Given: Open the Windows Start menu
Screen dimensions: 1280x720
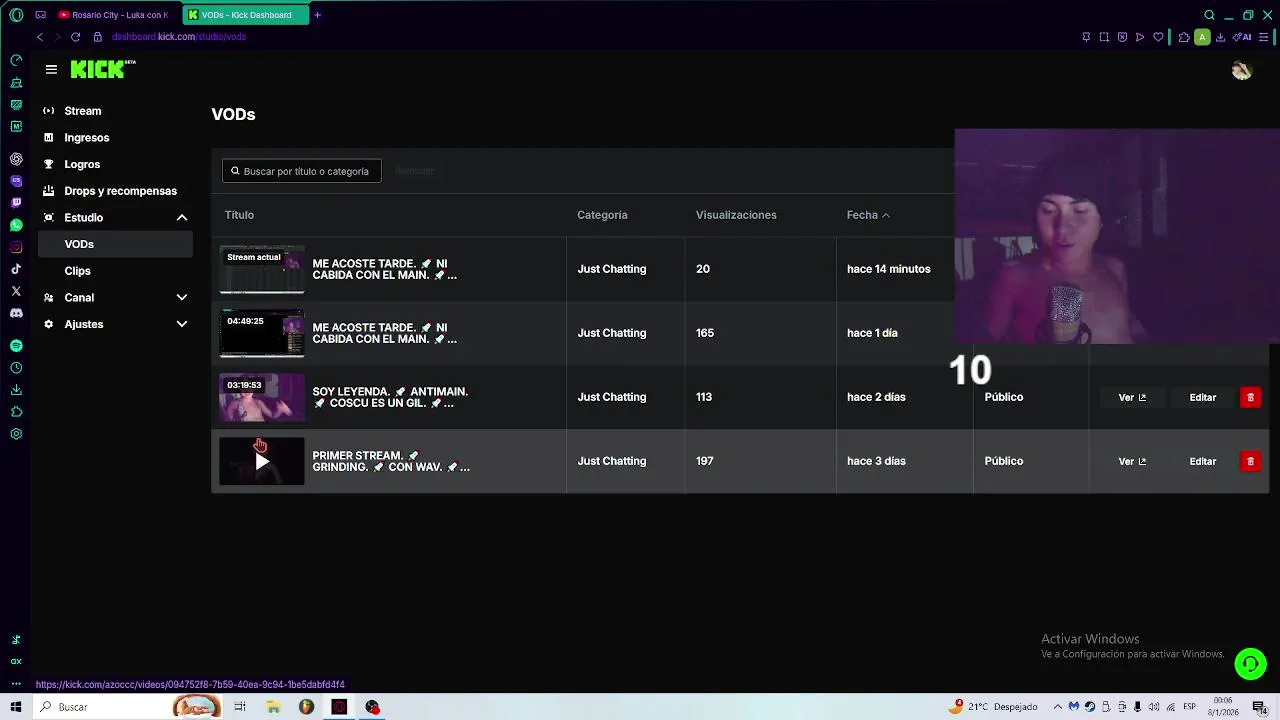Looking at the screenshot, I should click(x=16, y=707).
